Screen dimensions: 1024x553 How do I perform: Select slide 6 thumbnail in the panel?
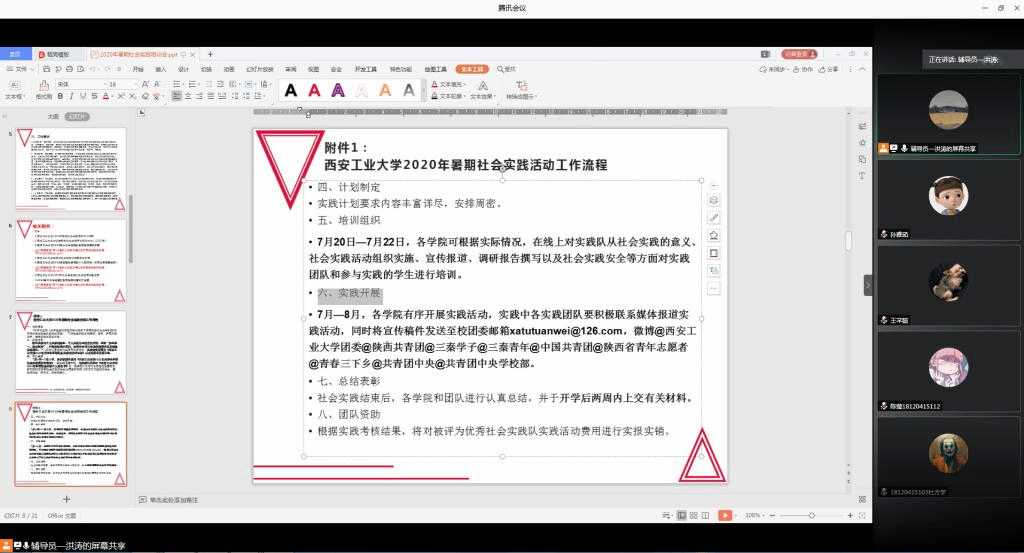tap(84, 261)
